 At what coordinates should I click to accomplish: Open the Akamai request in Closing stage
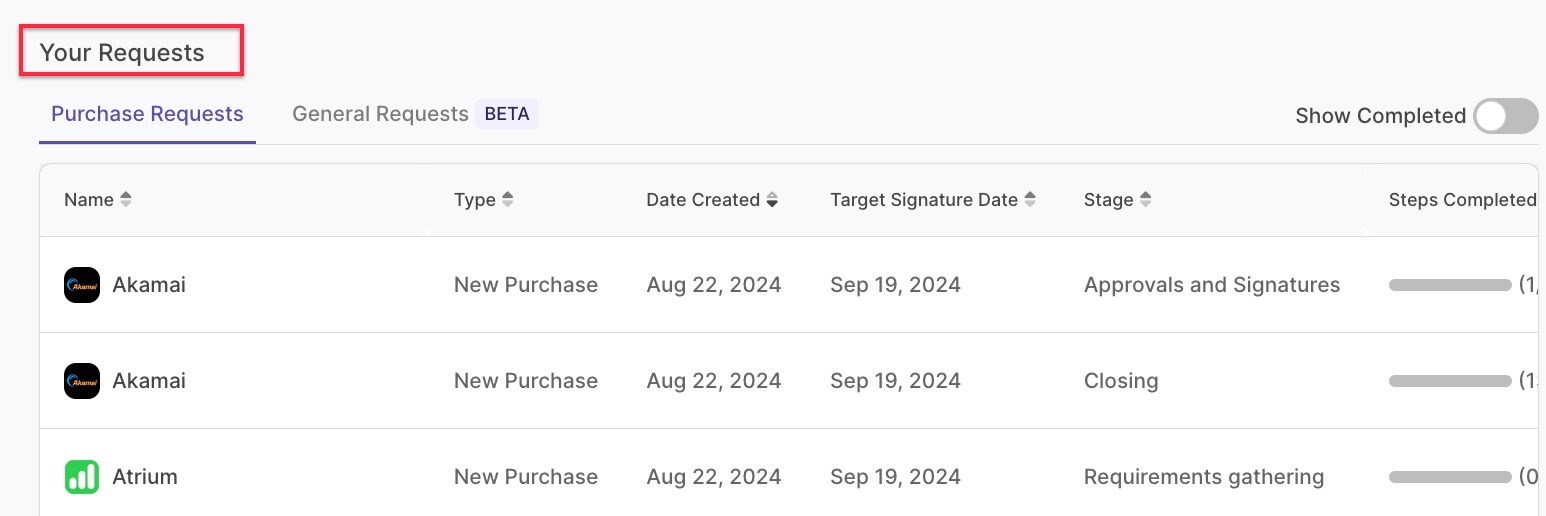[x=788, y=381]
